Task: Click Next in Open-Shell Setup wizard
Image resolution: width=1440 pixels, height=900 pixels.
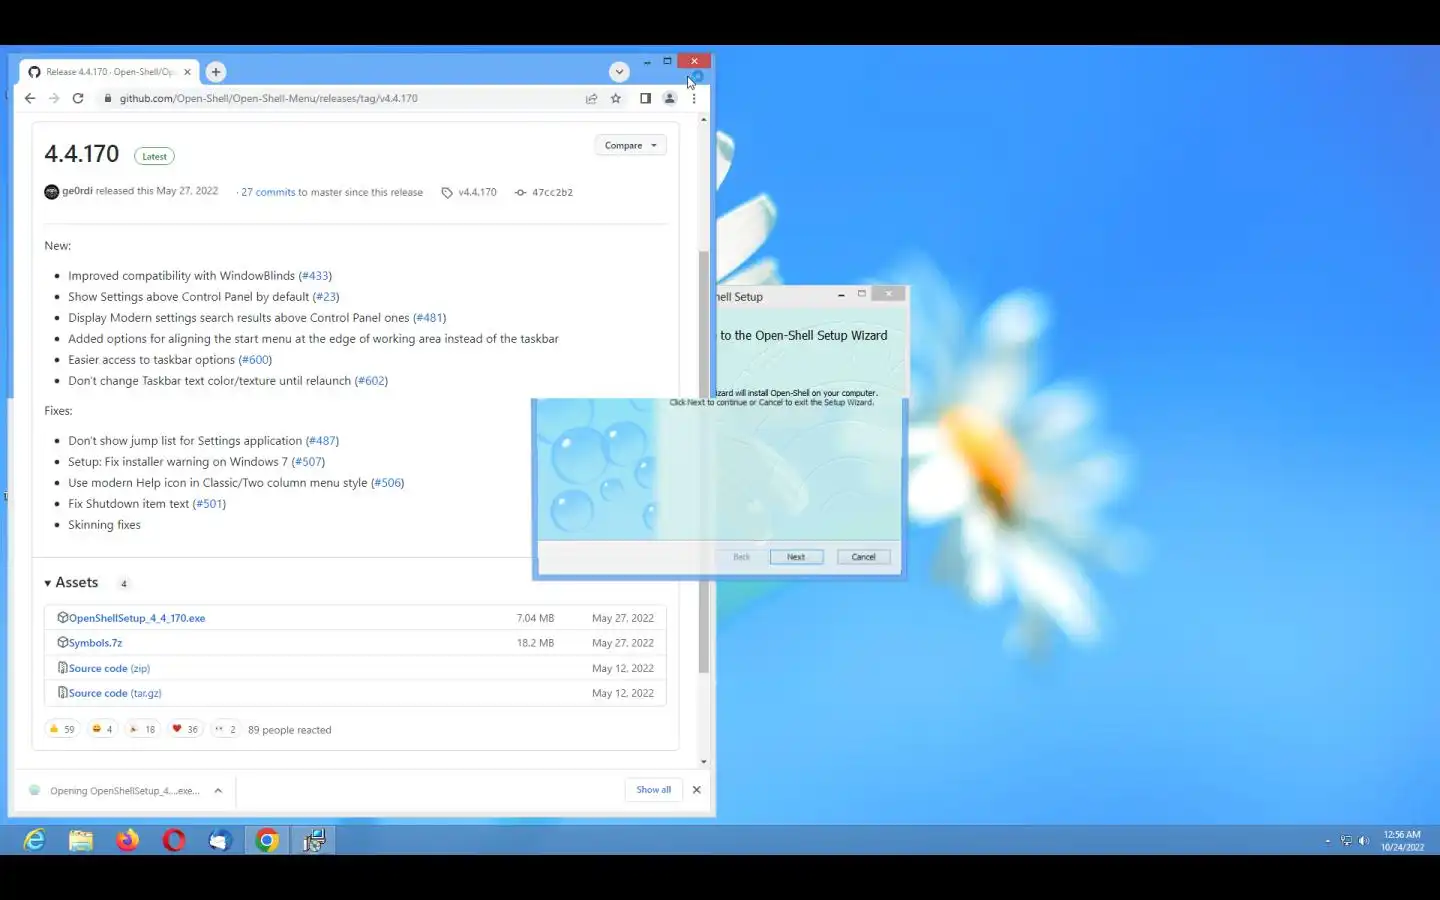Action: coord(796,557)
